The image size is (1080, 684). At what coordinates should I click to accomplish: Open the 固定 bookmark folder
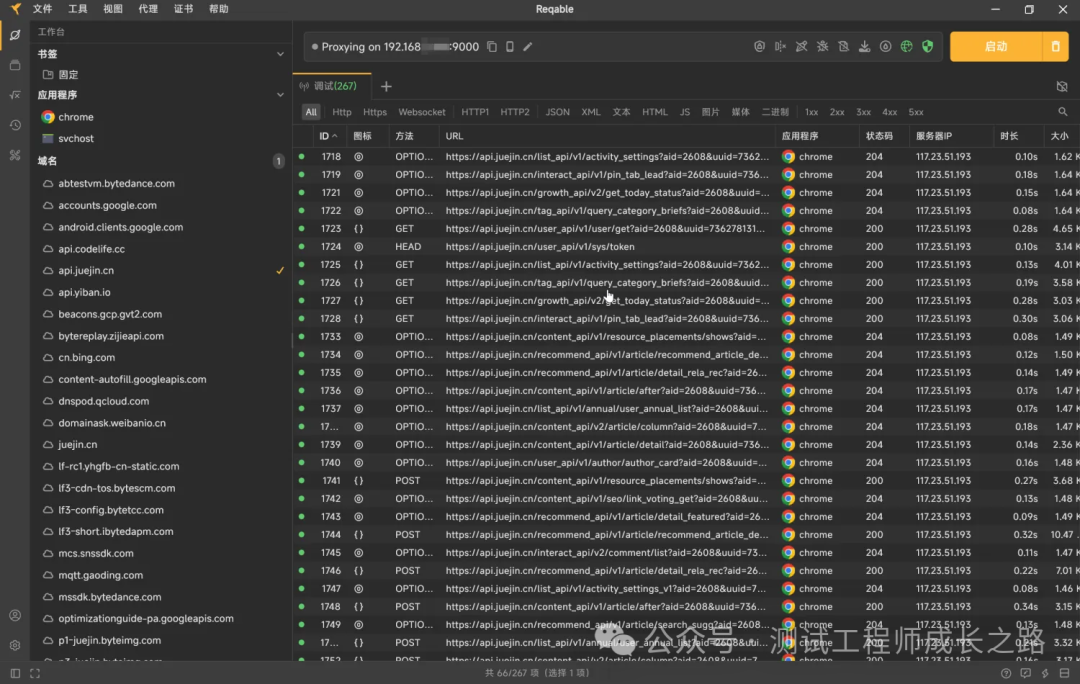point(160,74)
